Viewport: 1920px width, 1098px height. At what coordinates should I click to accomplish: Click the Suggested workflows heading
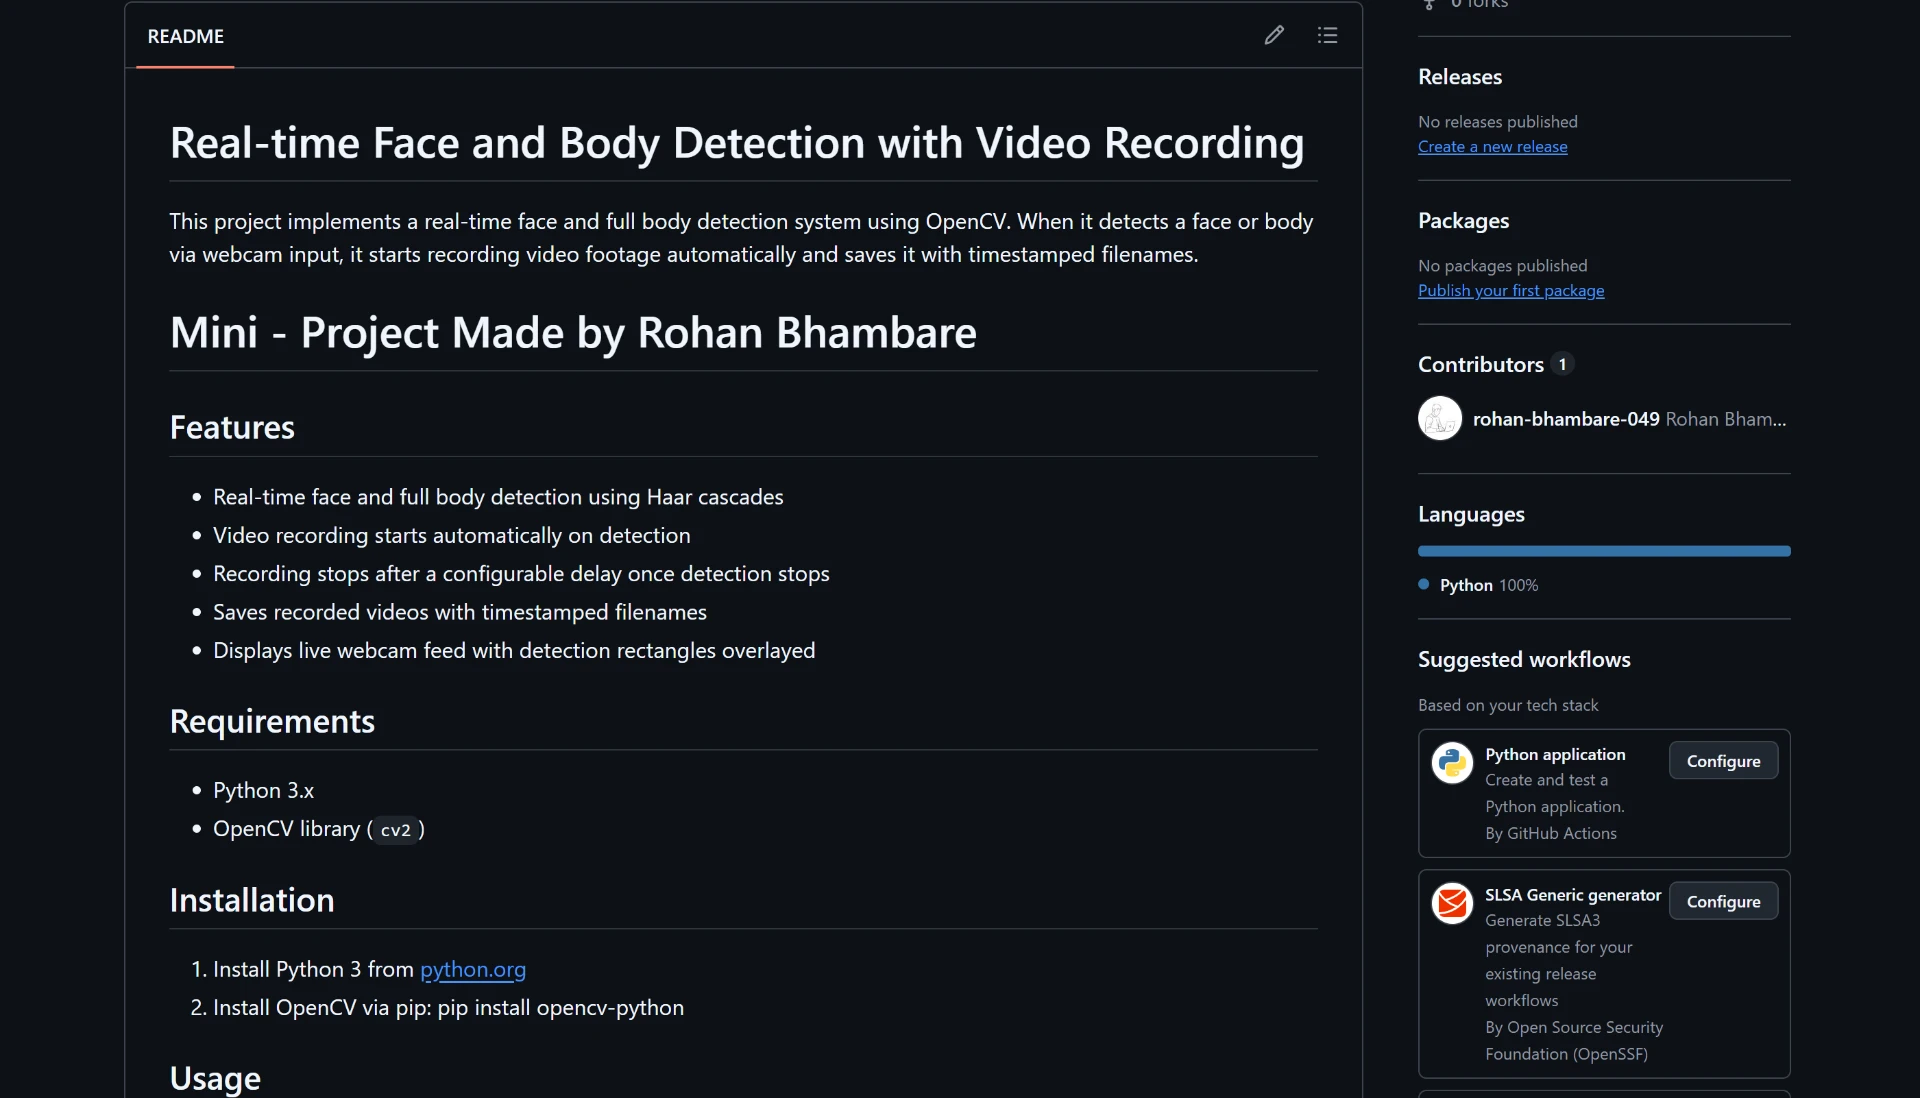click(1524, 660)
